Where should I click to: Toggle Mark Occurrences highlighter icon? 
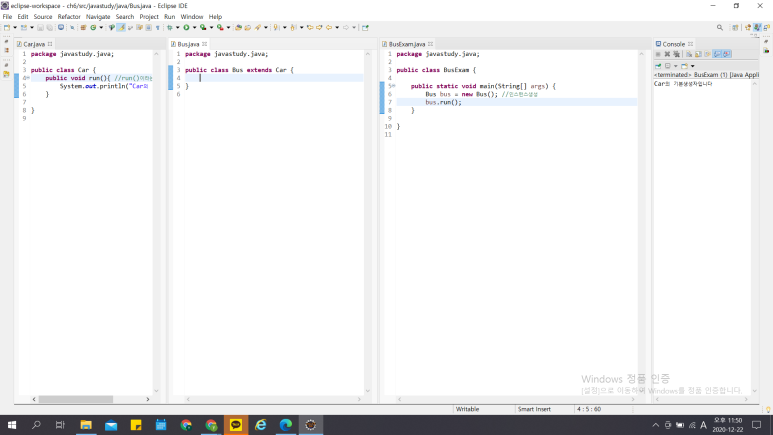click(121, 28)
